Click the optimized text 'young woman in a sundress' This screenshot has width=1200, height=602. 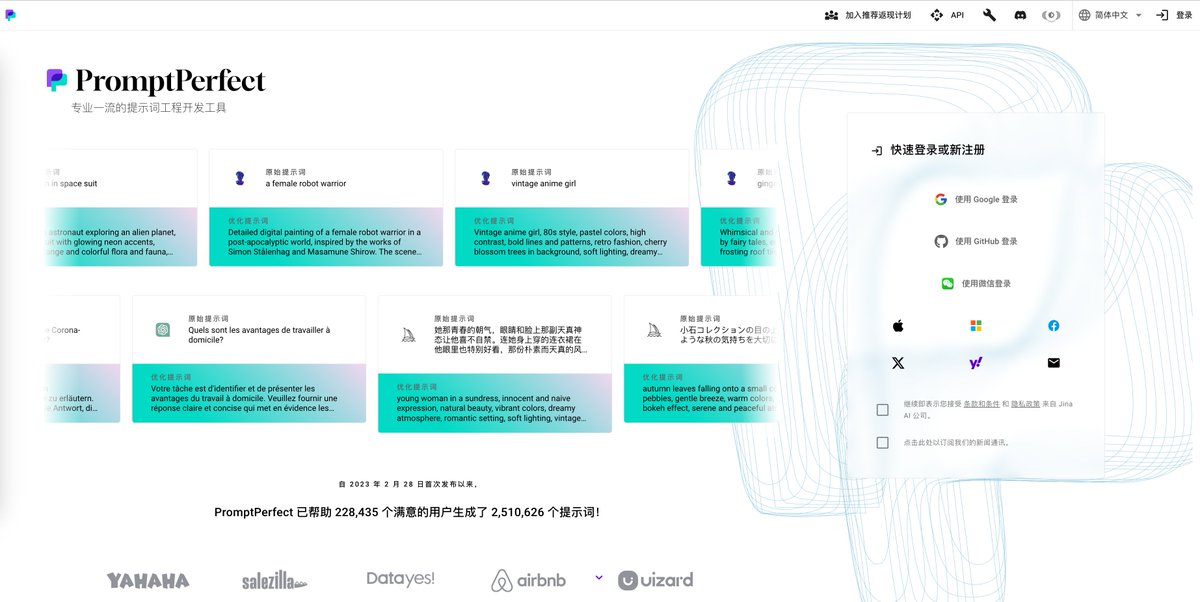click(x=490, y=408)
